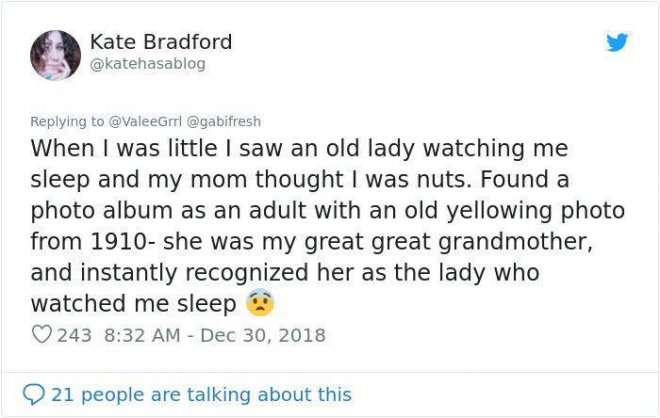This screenshot has height=418, width=660.
Task: Open Kate Bradford's profile picture
Action: point(55,54)
